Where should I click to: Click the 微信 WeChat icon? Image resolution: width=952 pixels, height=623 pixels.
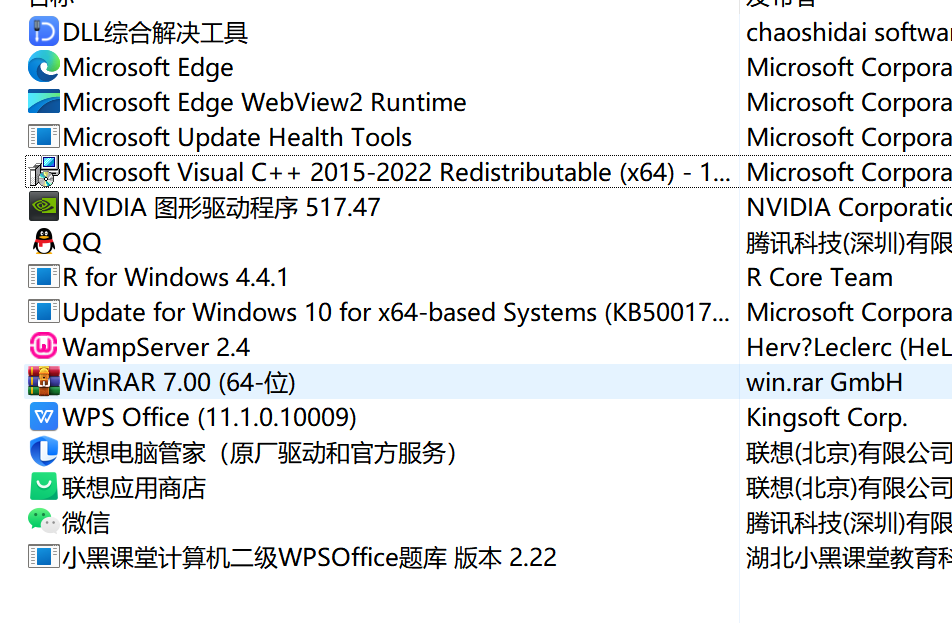pyautogui.click(x=44, y=522)
